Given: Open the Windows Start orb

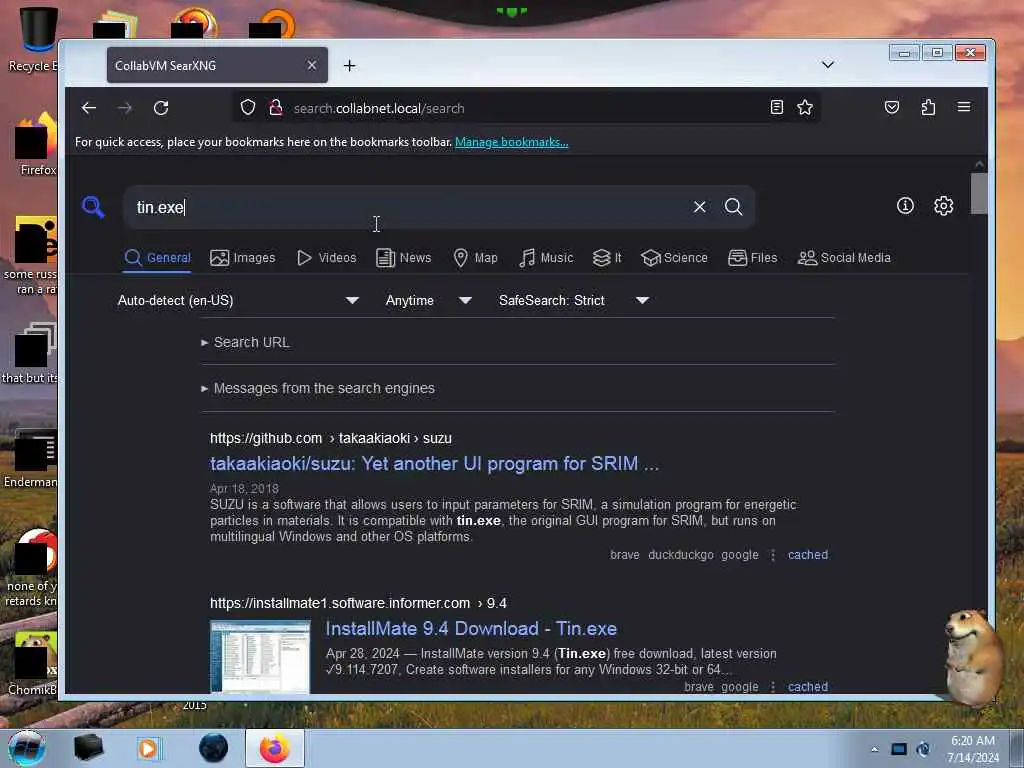Looking at the screenshot, I should point(27,748).
